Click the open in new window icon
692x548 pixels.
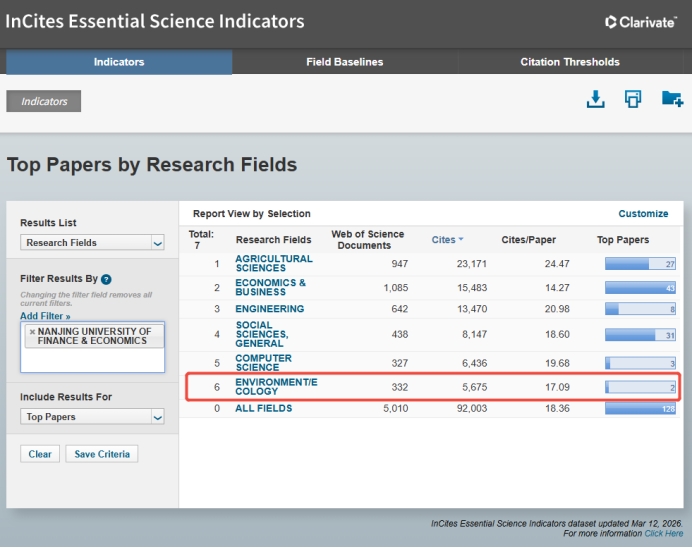[x=633, y=99]
